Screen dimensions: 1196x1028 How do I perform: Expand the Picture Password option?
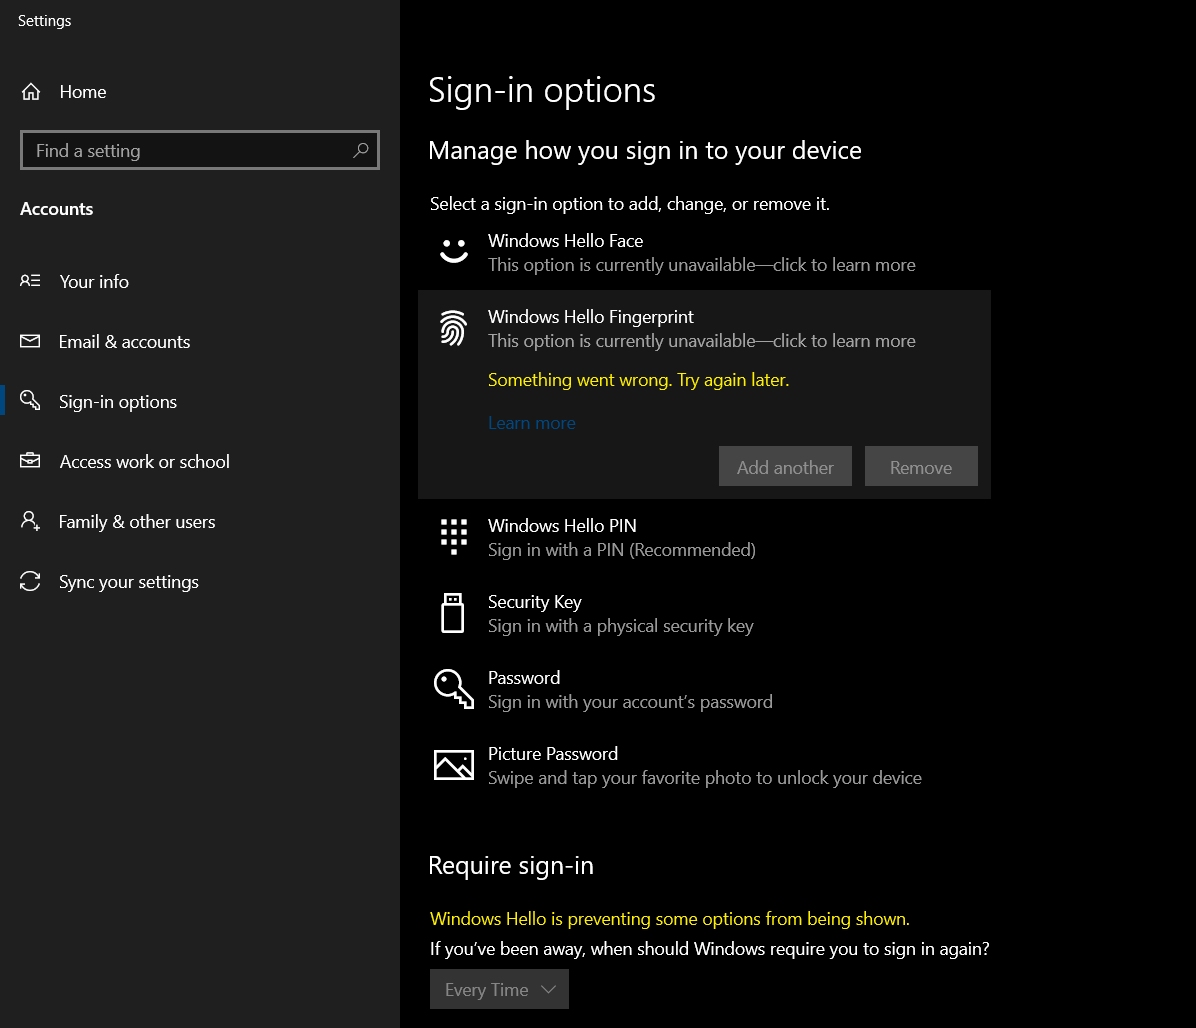704,766
